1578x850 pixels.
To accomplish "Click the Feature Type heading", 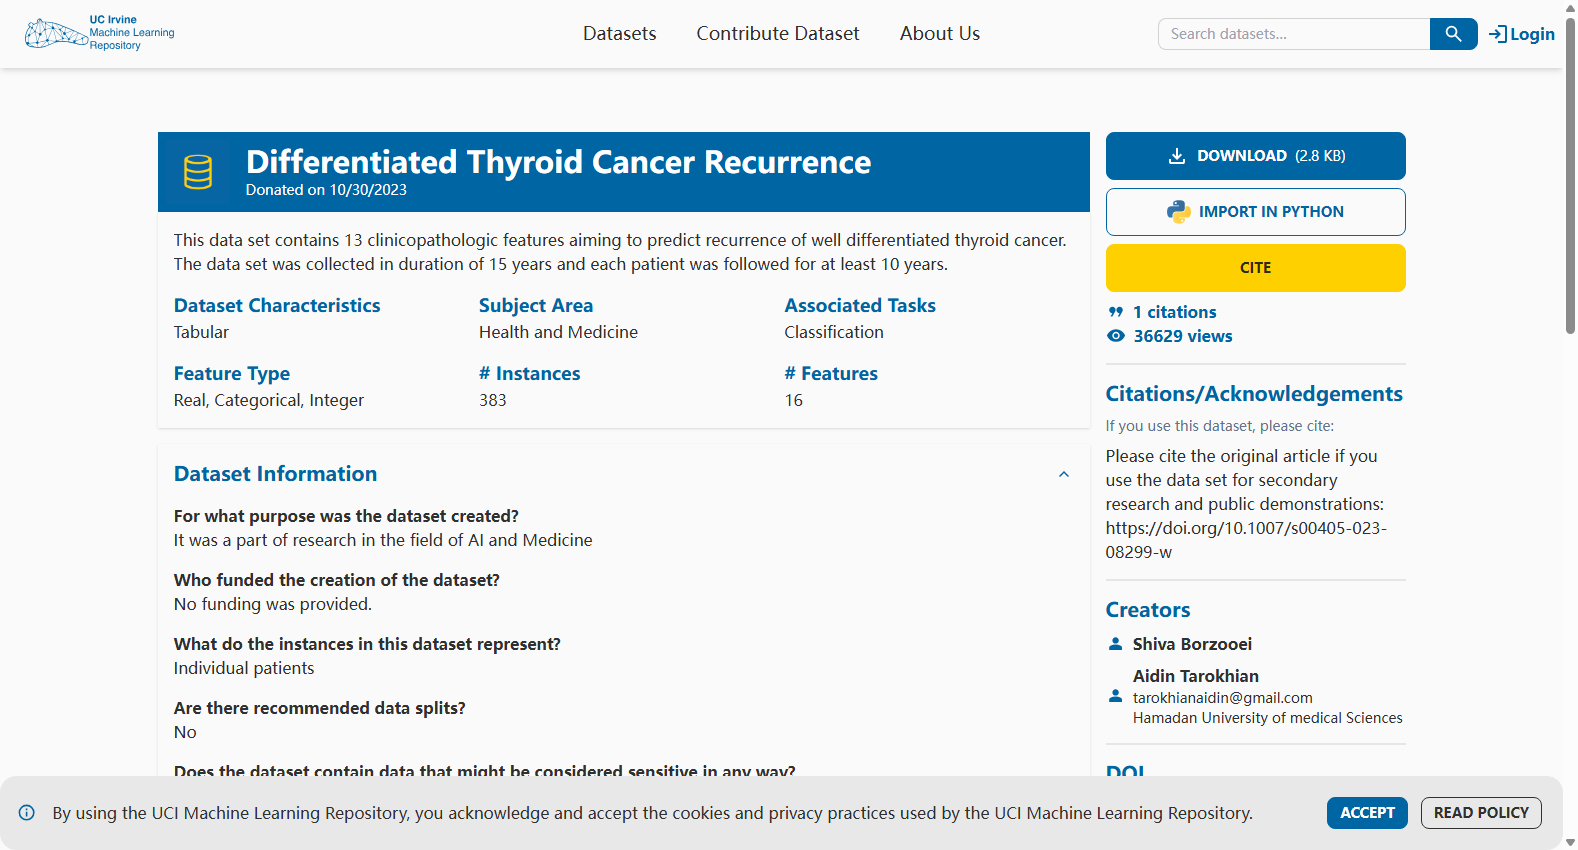I will tap(232, 374).
